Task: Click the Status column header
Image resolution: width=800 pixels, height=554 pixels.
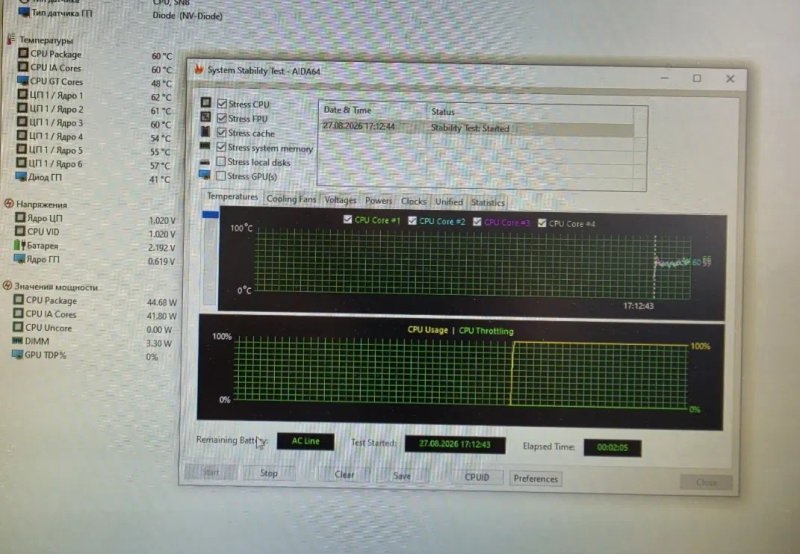Action: point(531,112)
